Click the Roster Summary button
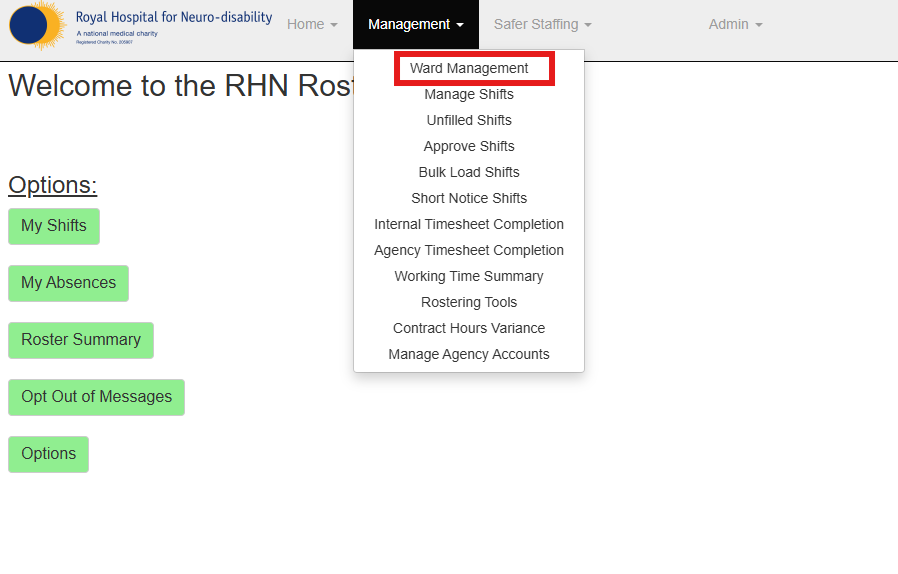 click(x=81, y=340)
